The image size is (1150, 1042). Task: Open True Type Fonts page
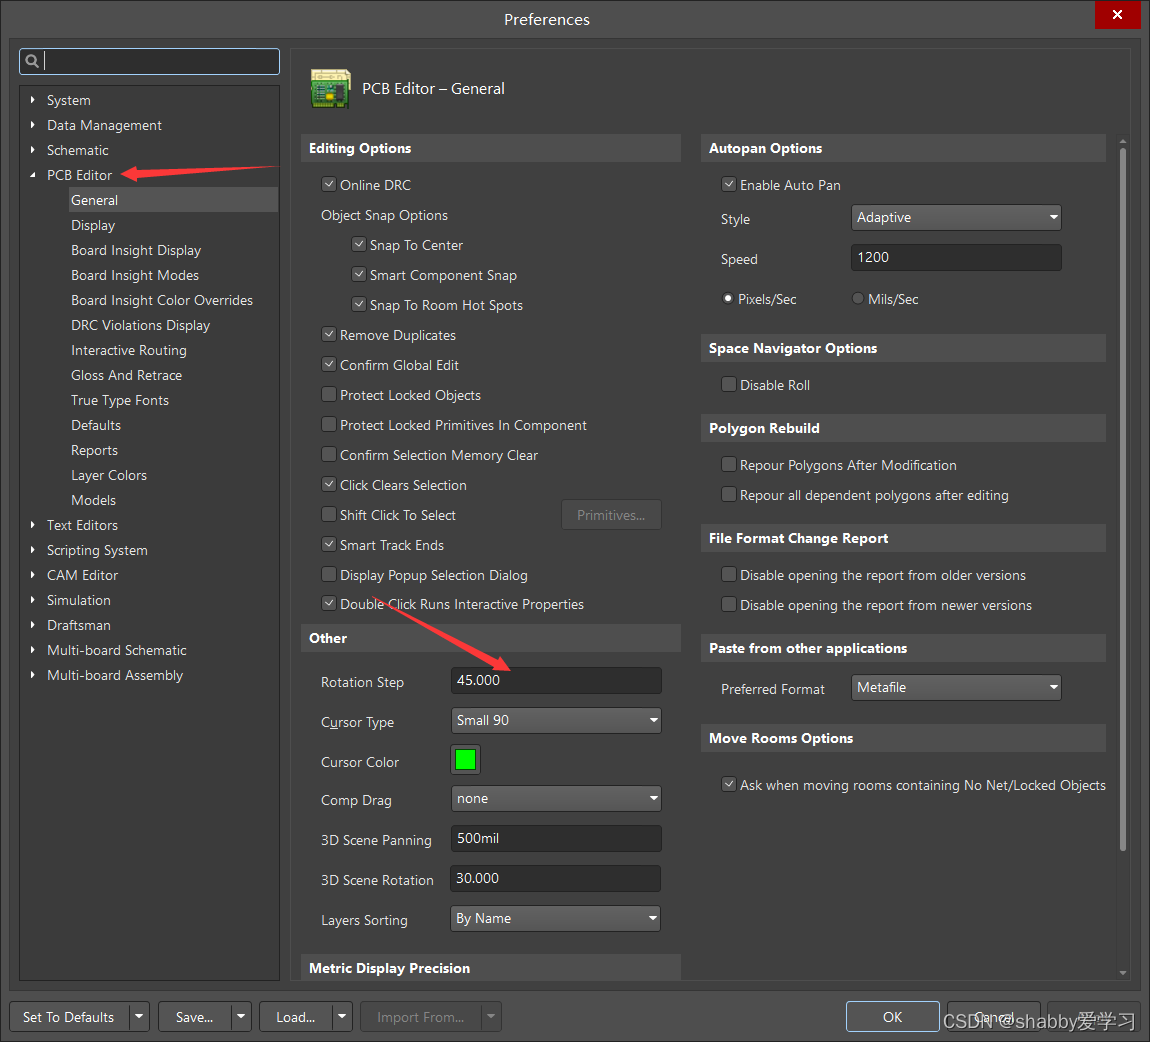(120, 400)
